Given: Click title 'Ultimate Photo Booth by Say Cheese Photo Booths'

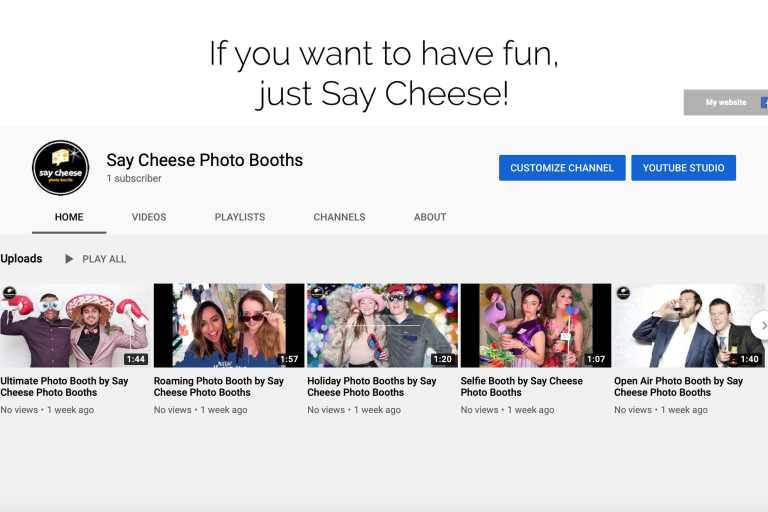Looking at the screenshot, I should [64, 387].
